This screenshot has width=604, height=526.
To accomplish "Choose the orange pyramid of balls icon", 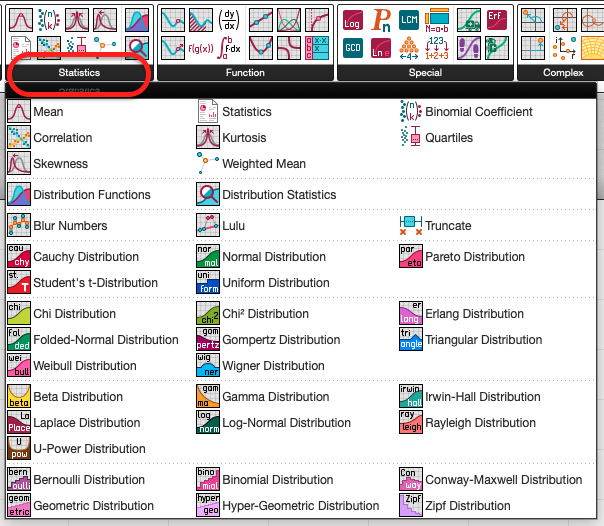I will [409, 48].
